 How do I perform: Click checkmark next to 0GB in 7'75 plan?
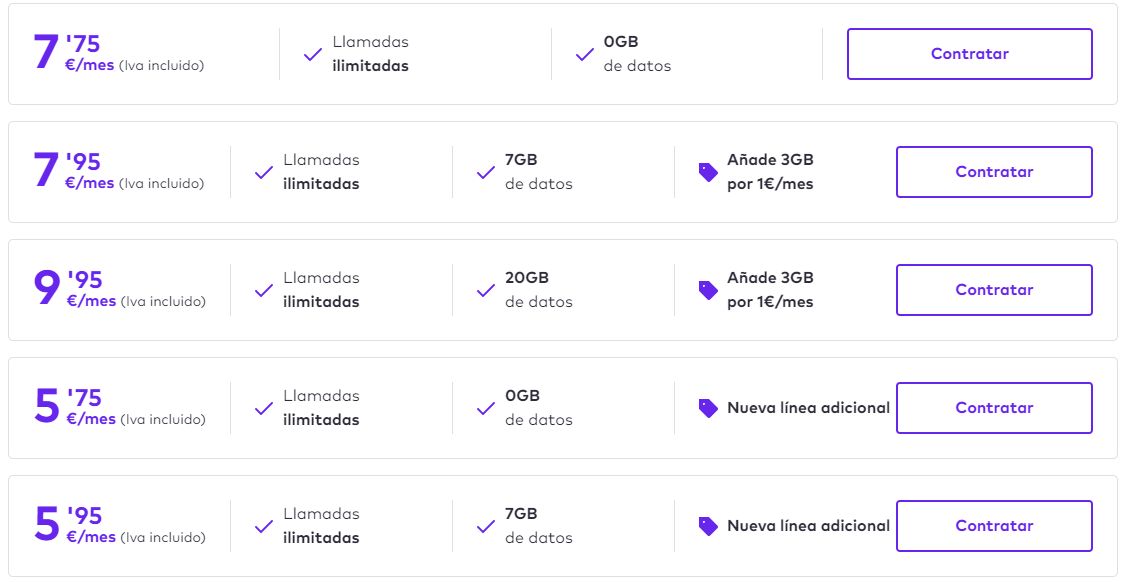585,55
